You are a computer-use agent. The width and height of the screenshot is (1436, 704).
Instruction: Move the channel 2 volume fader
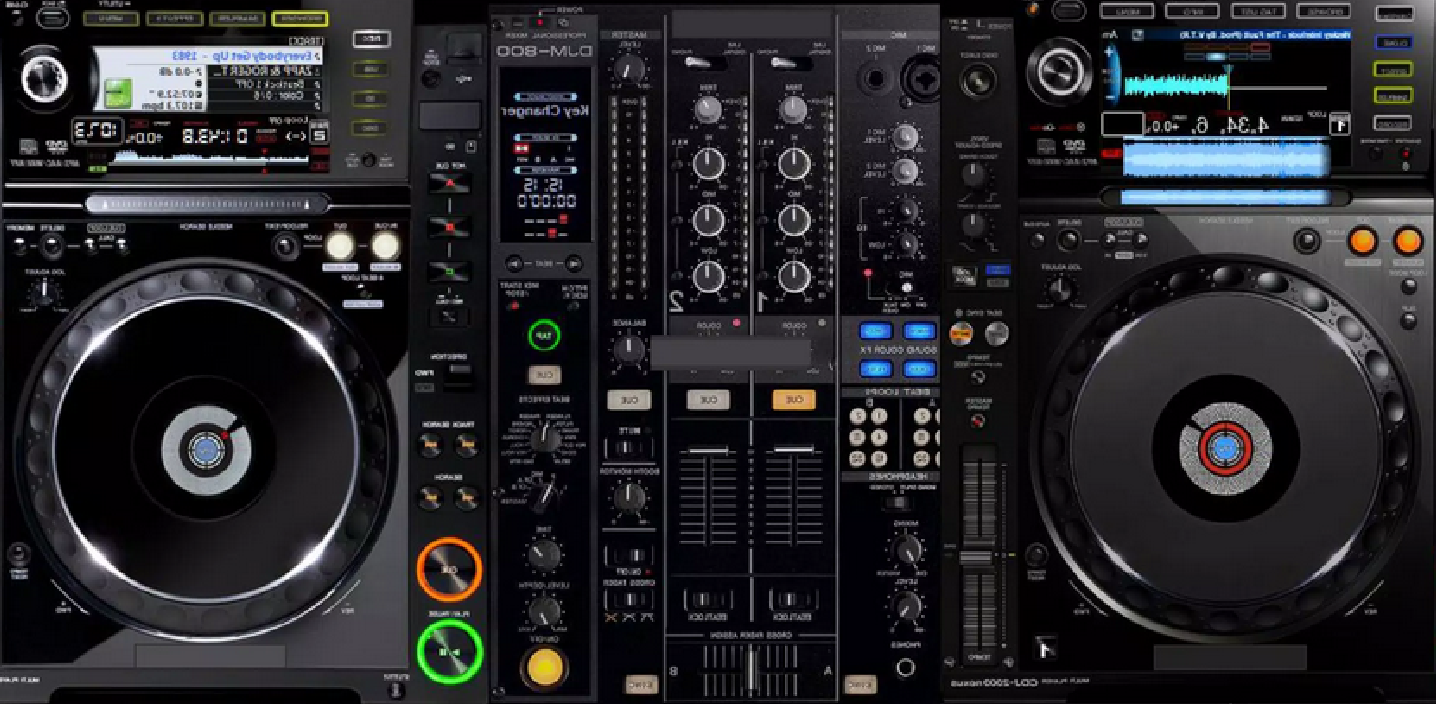[x=708, y=451]
